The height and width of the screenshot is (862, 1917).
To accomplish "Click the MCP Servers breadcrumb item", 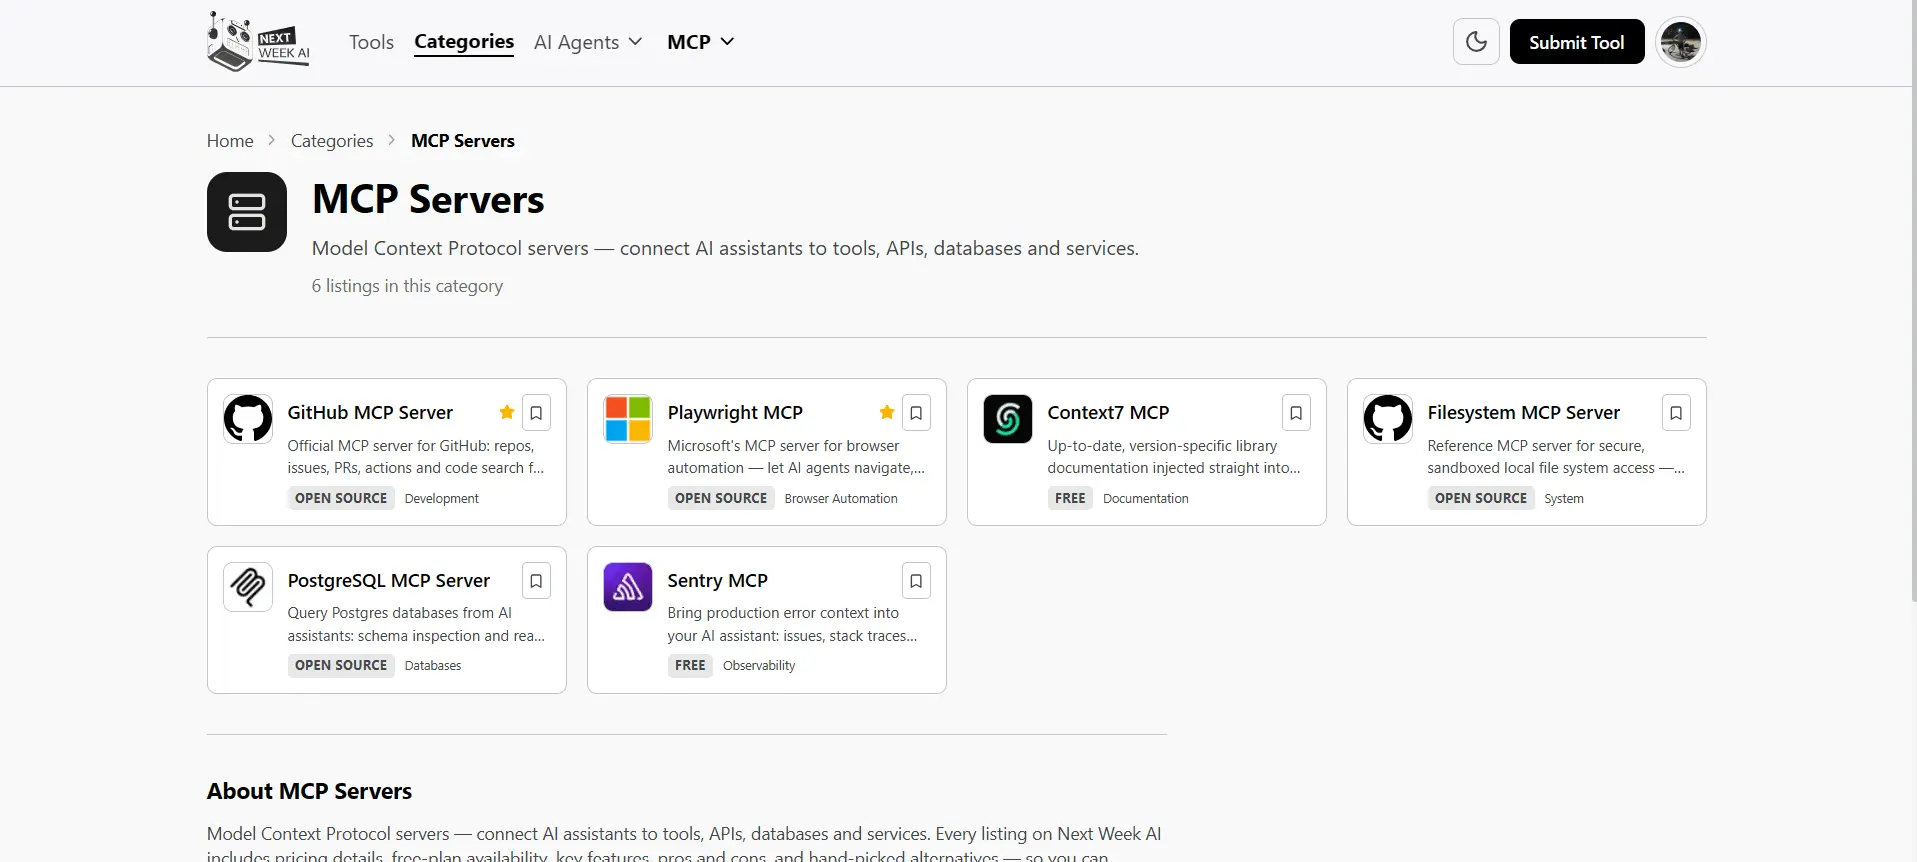I will point(463,141).
